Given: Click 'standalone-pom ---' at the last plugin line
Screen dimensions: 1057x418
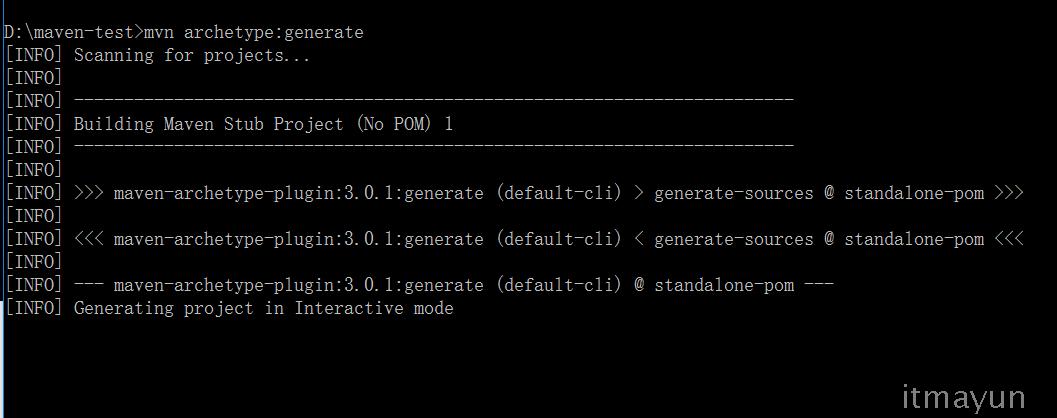Looking at the screenshot, I should click(x=744, y=285).
